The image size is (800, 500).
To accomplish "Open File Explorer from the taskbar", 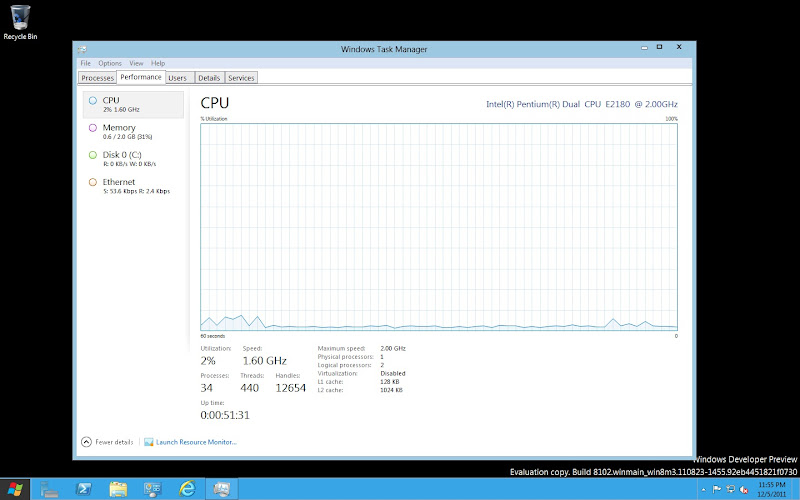I will [x=118, y=489].
